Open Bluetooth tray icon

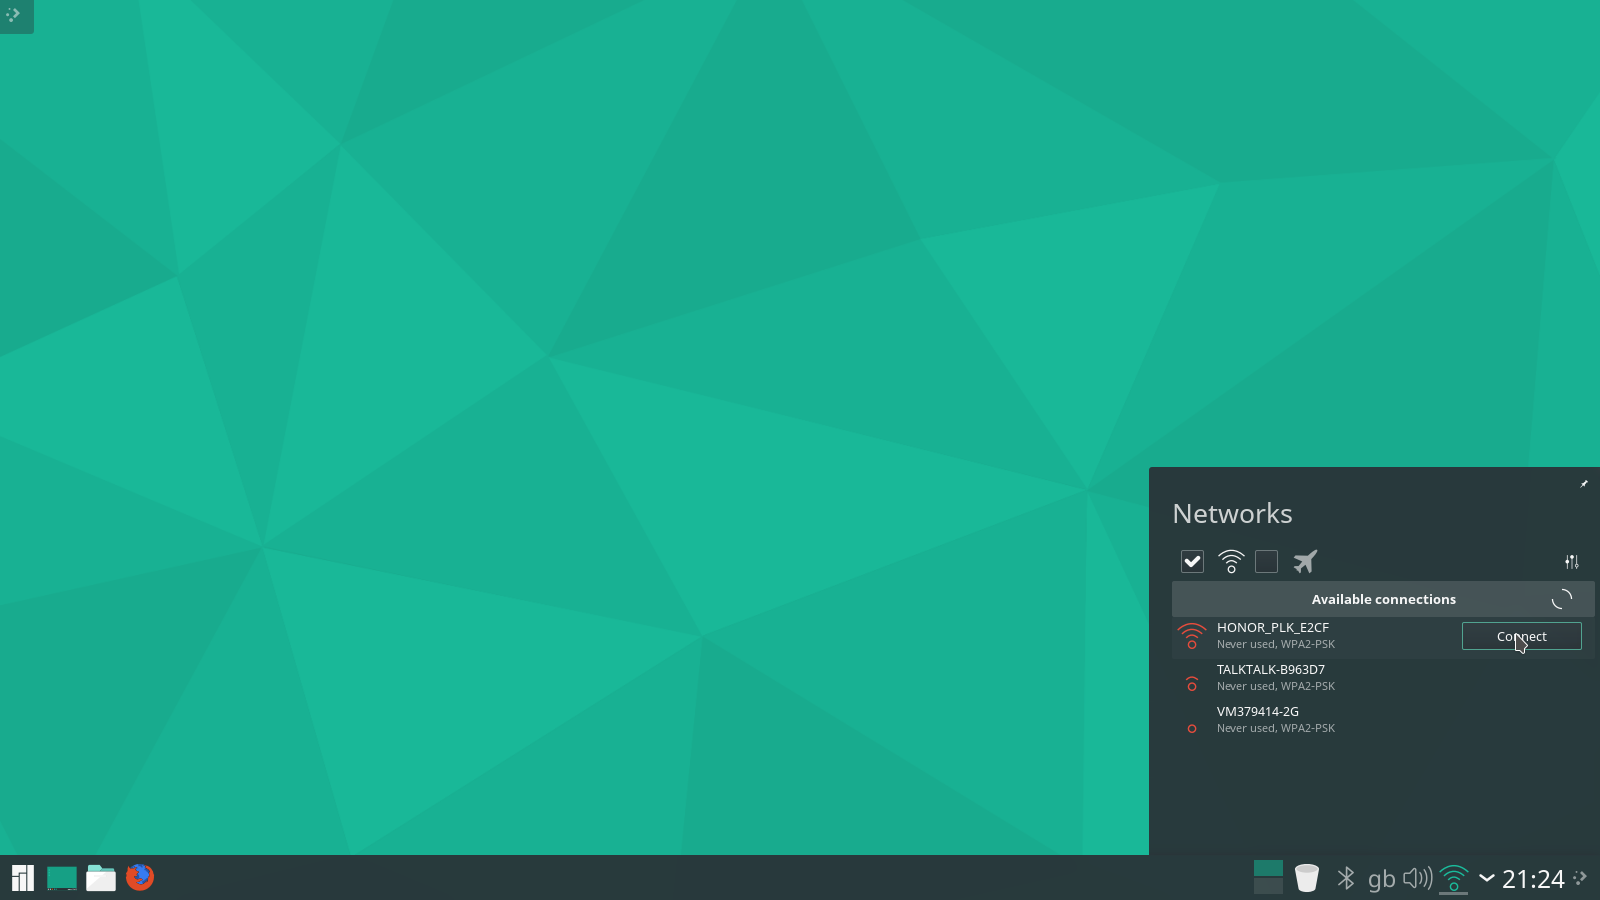point(1346,878)
